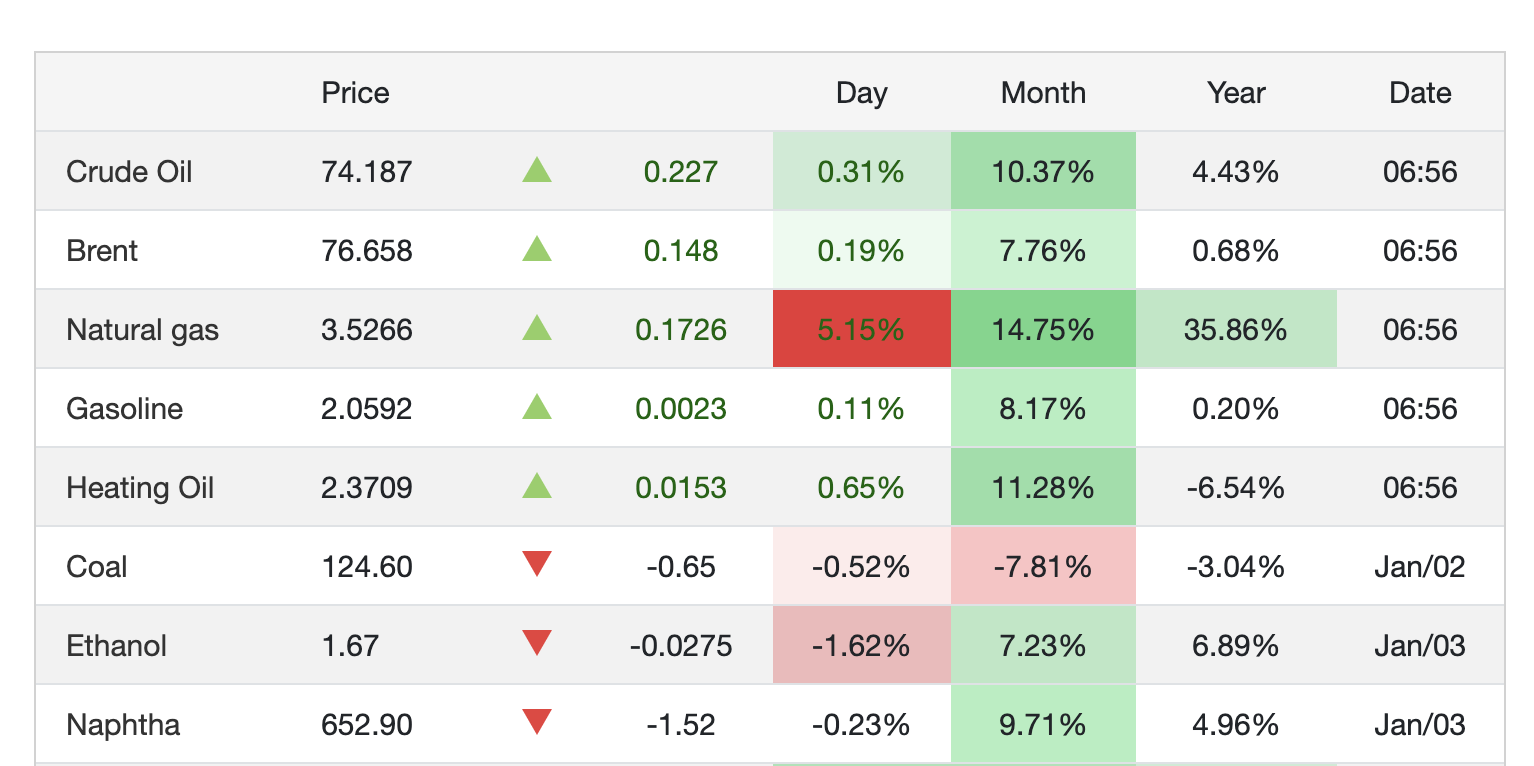1534x766 pixels.
Task: Click the red down arrow in Naphtha row
Action: pyautogui.click(x=537, y=723)
